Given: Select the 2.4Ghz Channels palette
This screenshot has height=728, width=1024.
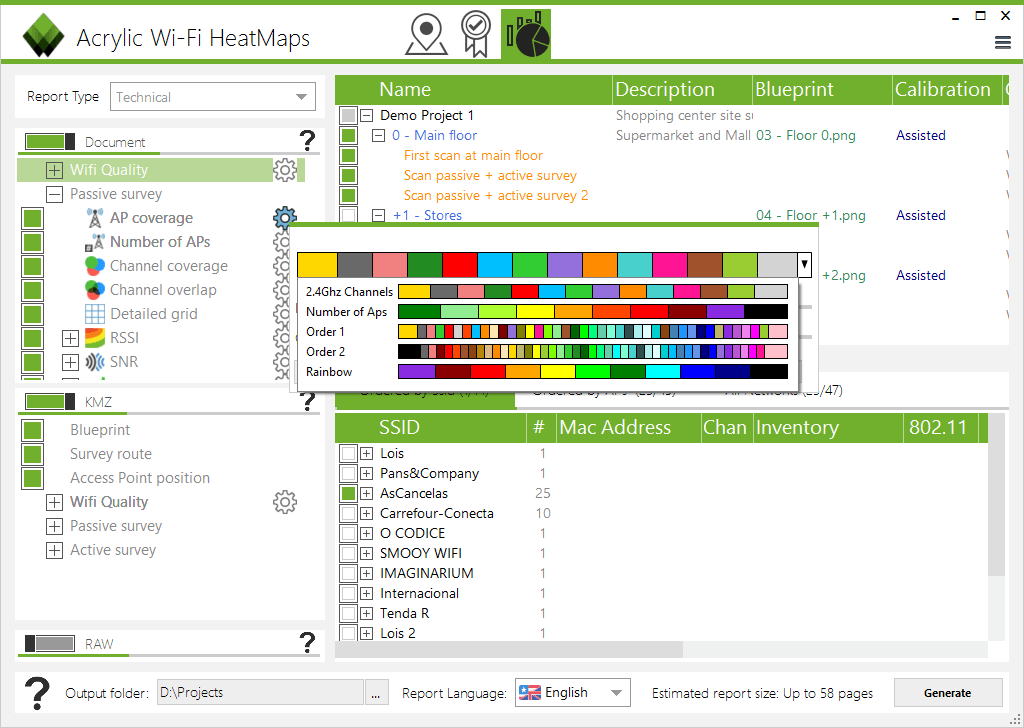Looking at the screenshot, I should click(547, 292).
